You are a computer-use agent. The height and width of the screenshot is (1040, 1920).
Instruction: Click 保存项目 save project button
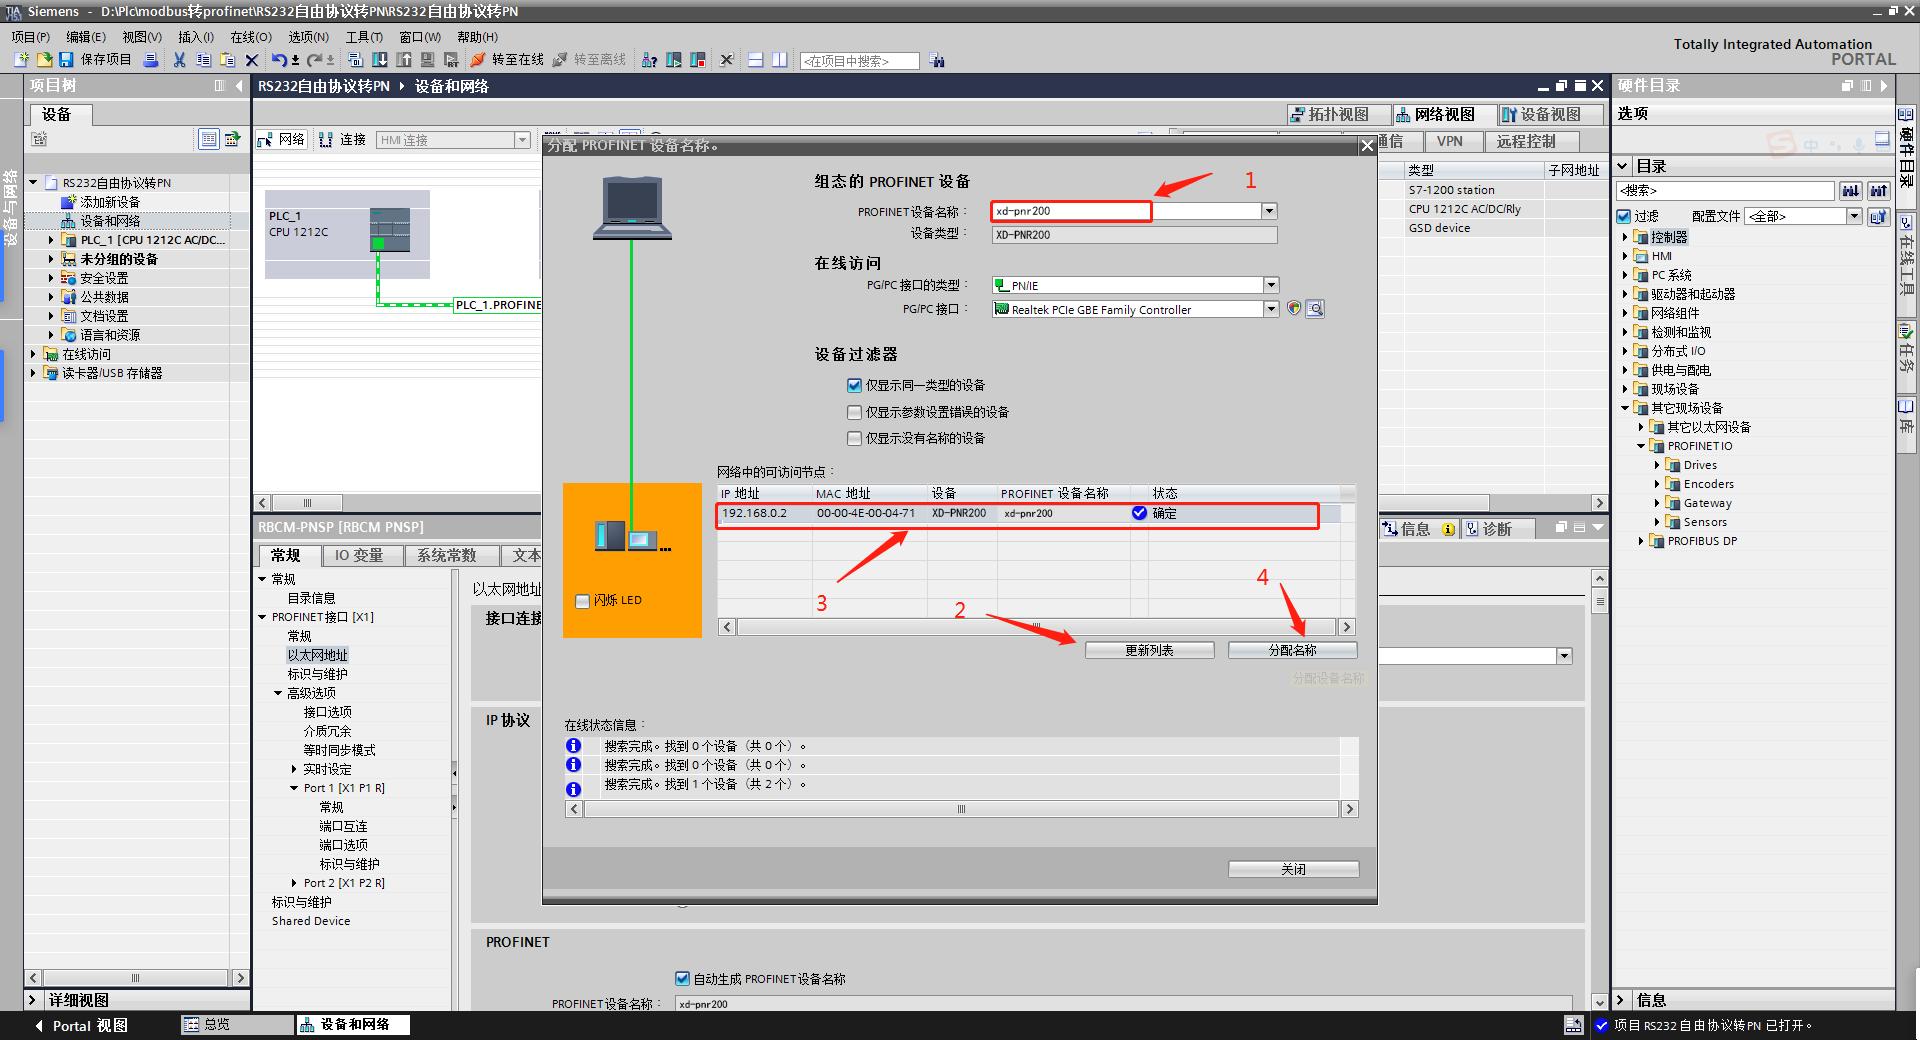click(x=96, y=60)
